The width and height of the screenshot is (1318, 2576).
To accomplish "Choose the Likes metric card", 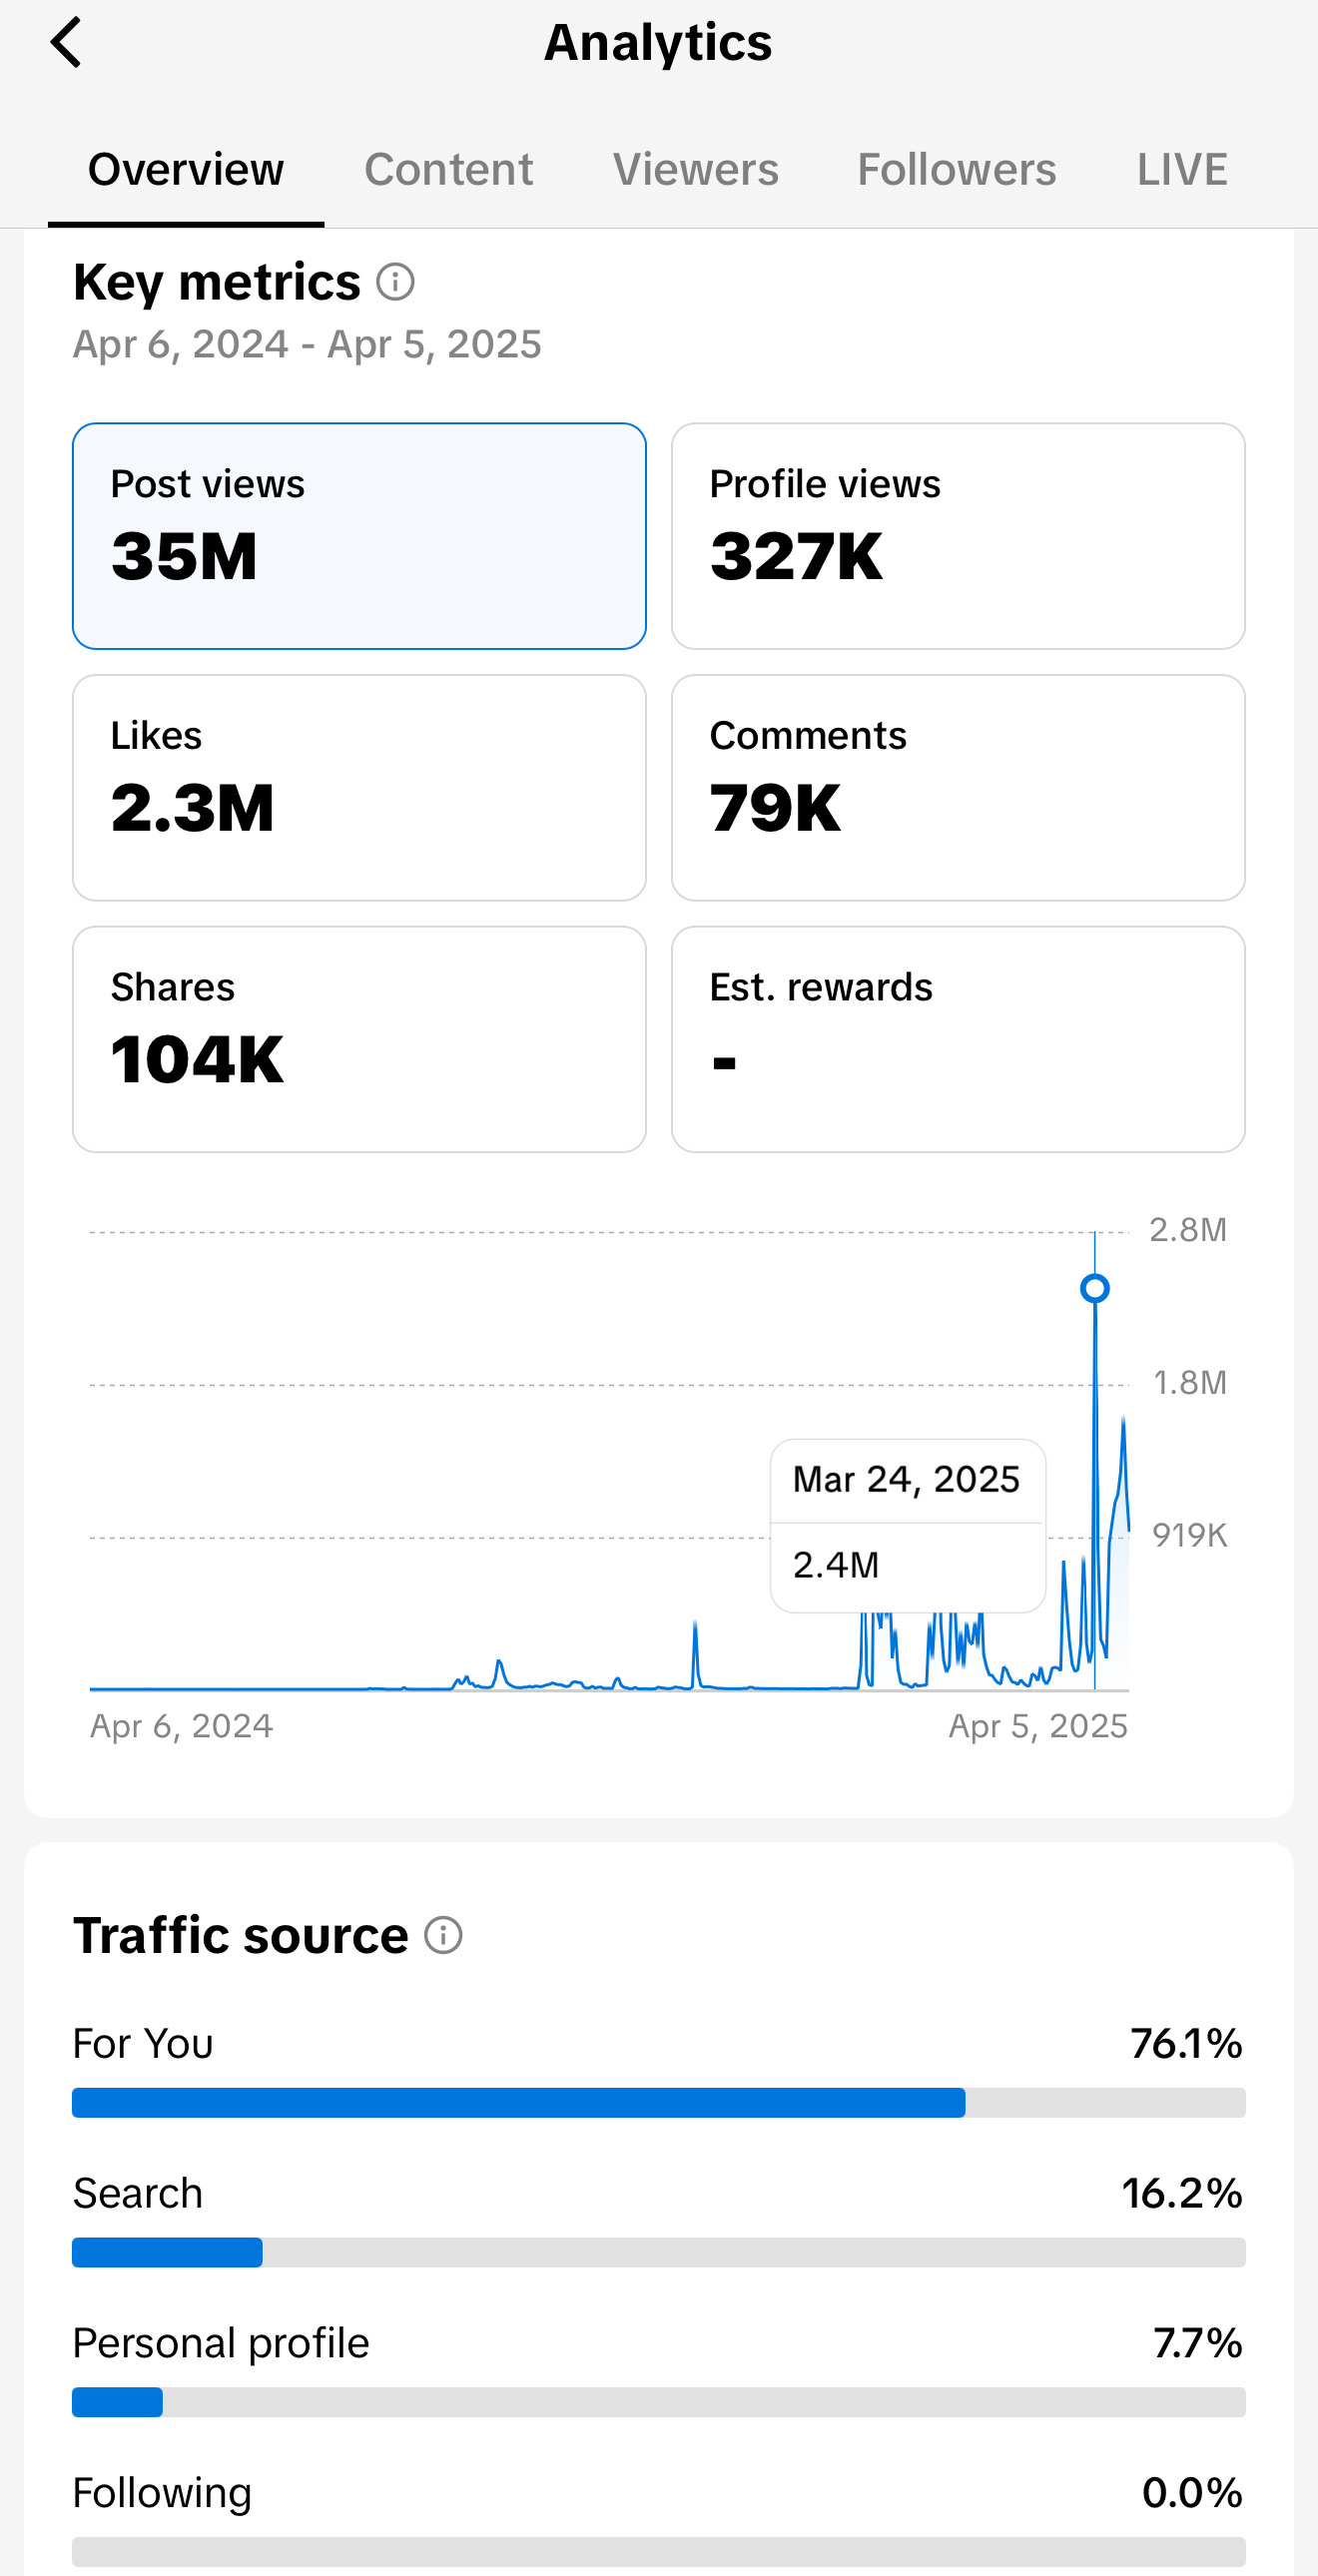I will [359, 787].
